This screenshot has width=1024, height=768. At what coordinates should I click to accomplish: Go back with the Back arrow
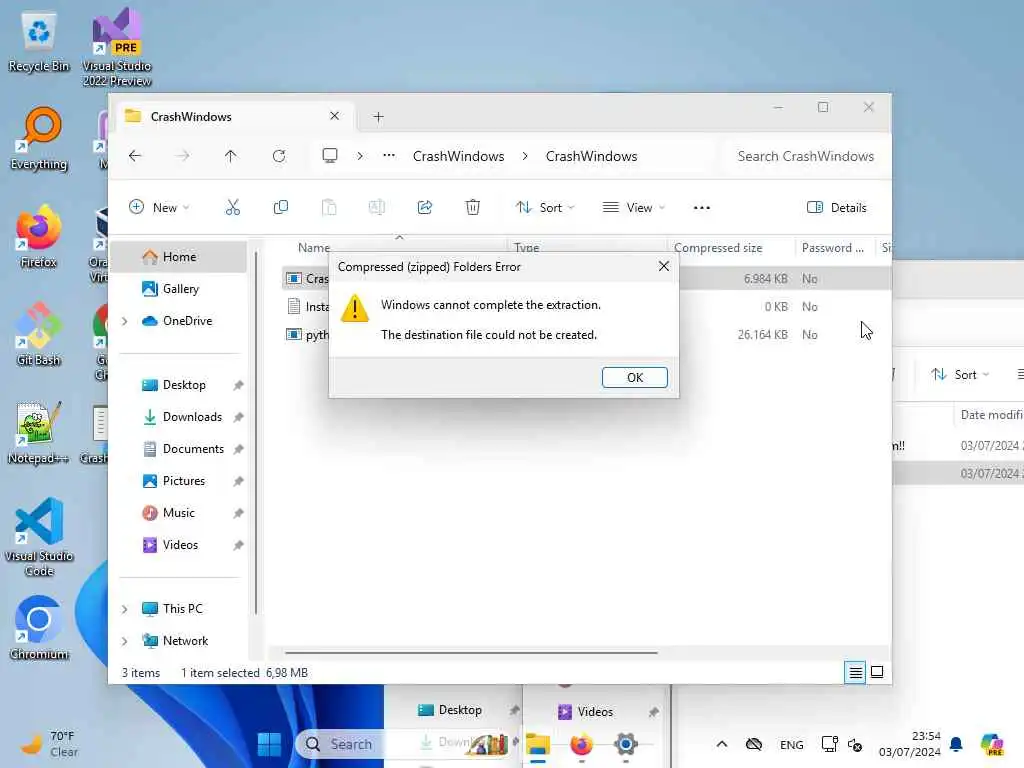coord(135,156)
